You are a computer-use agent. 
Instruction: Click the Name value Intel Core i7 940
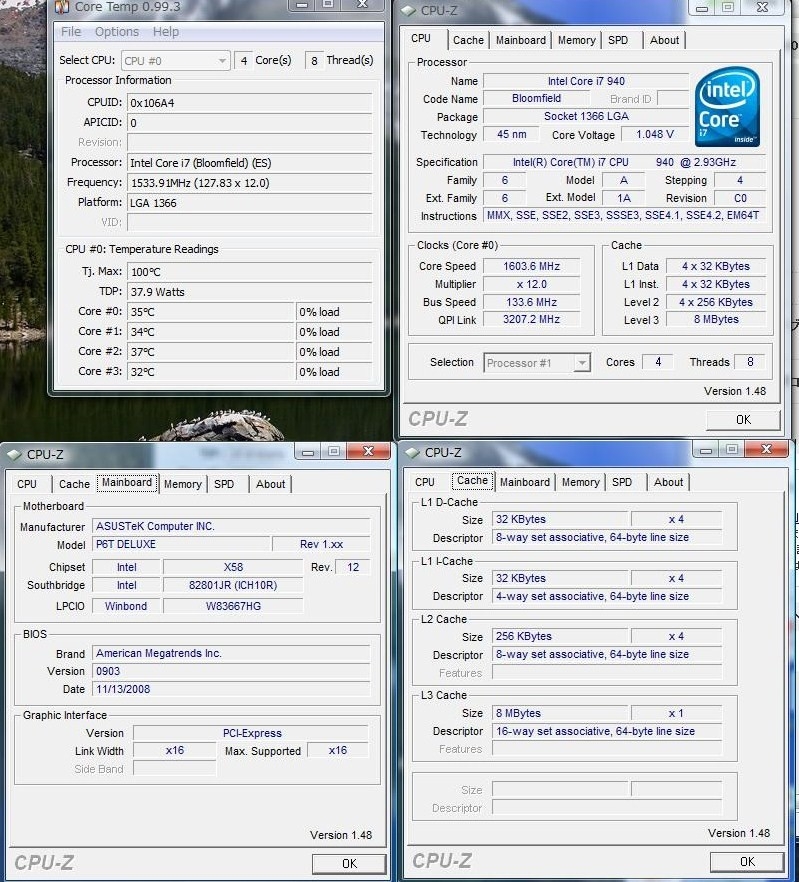pyautogui.click(x=586, y=81)
